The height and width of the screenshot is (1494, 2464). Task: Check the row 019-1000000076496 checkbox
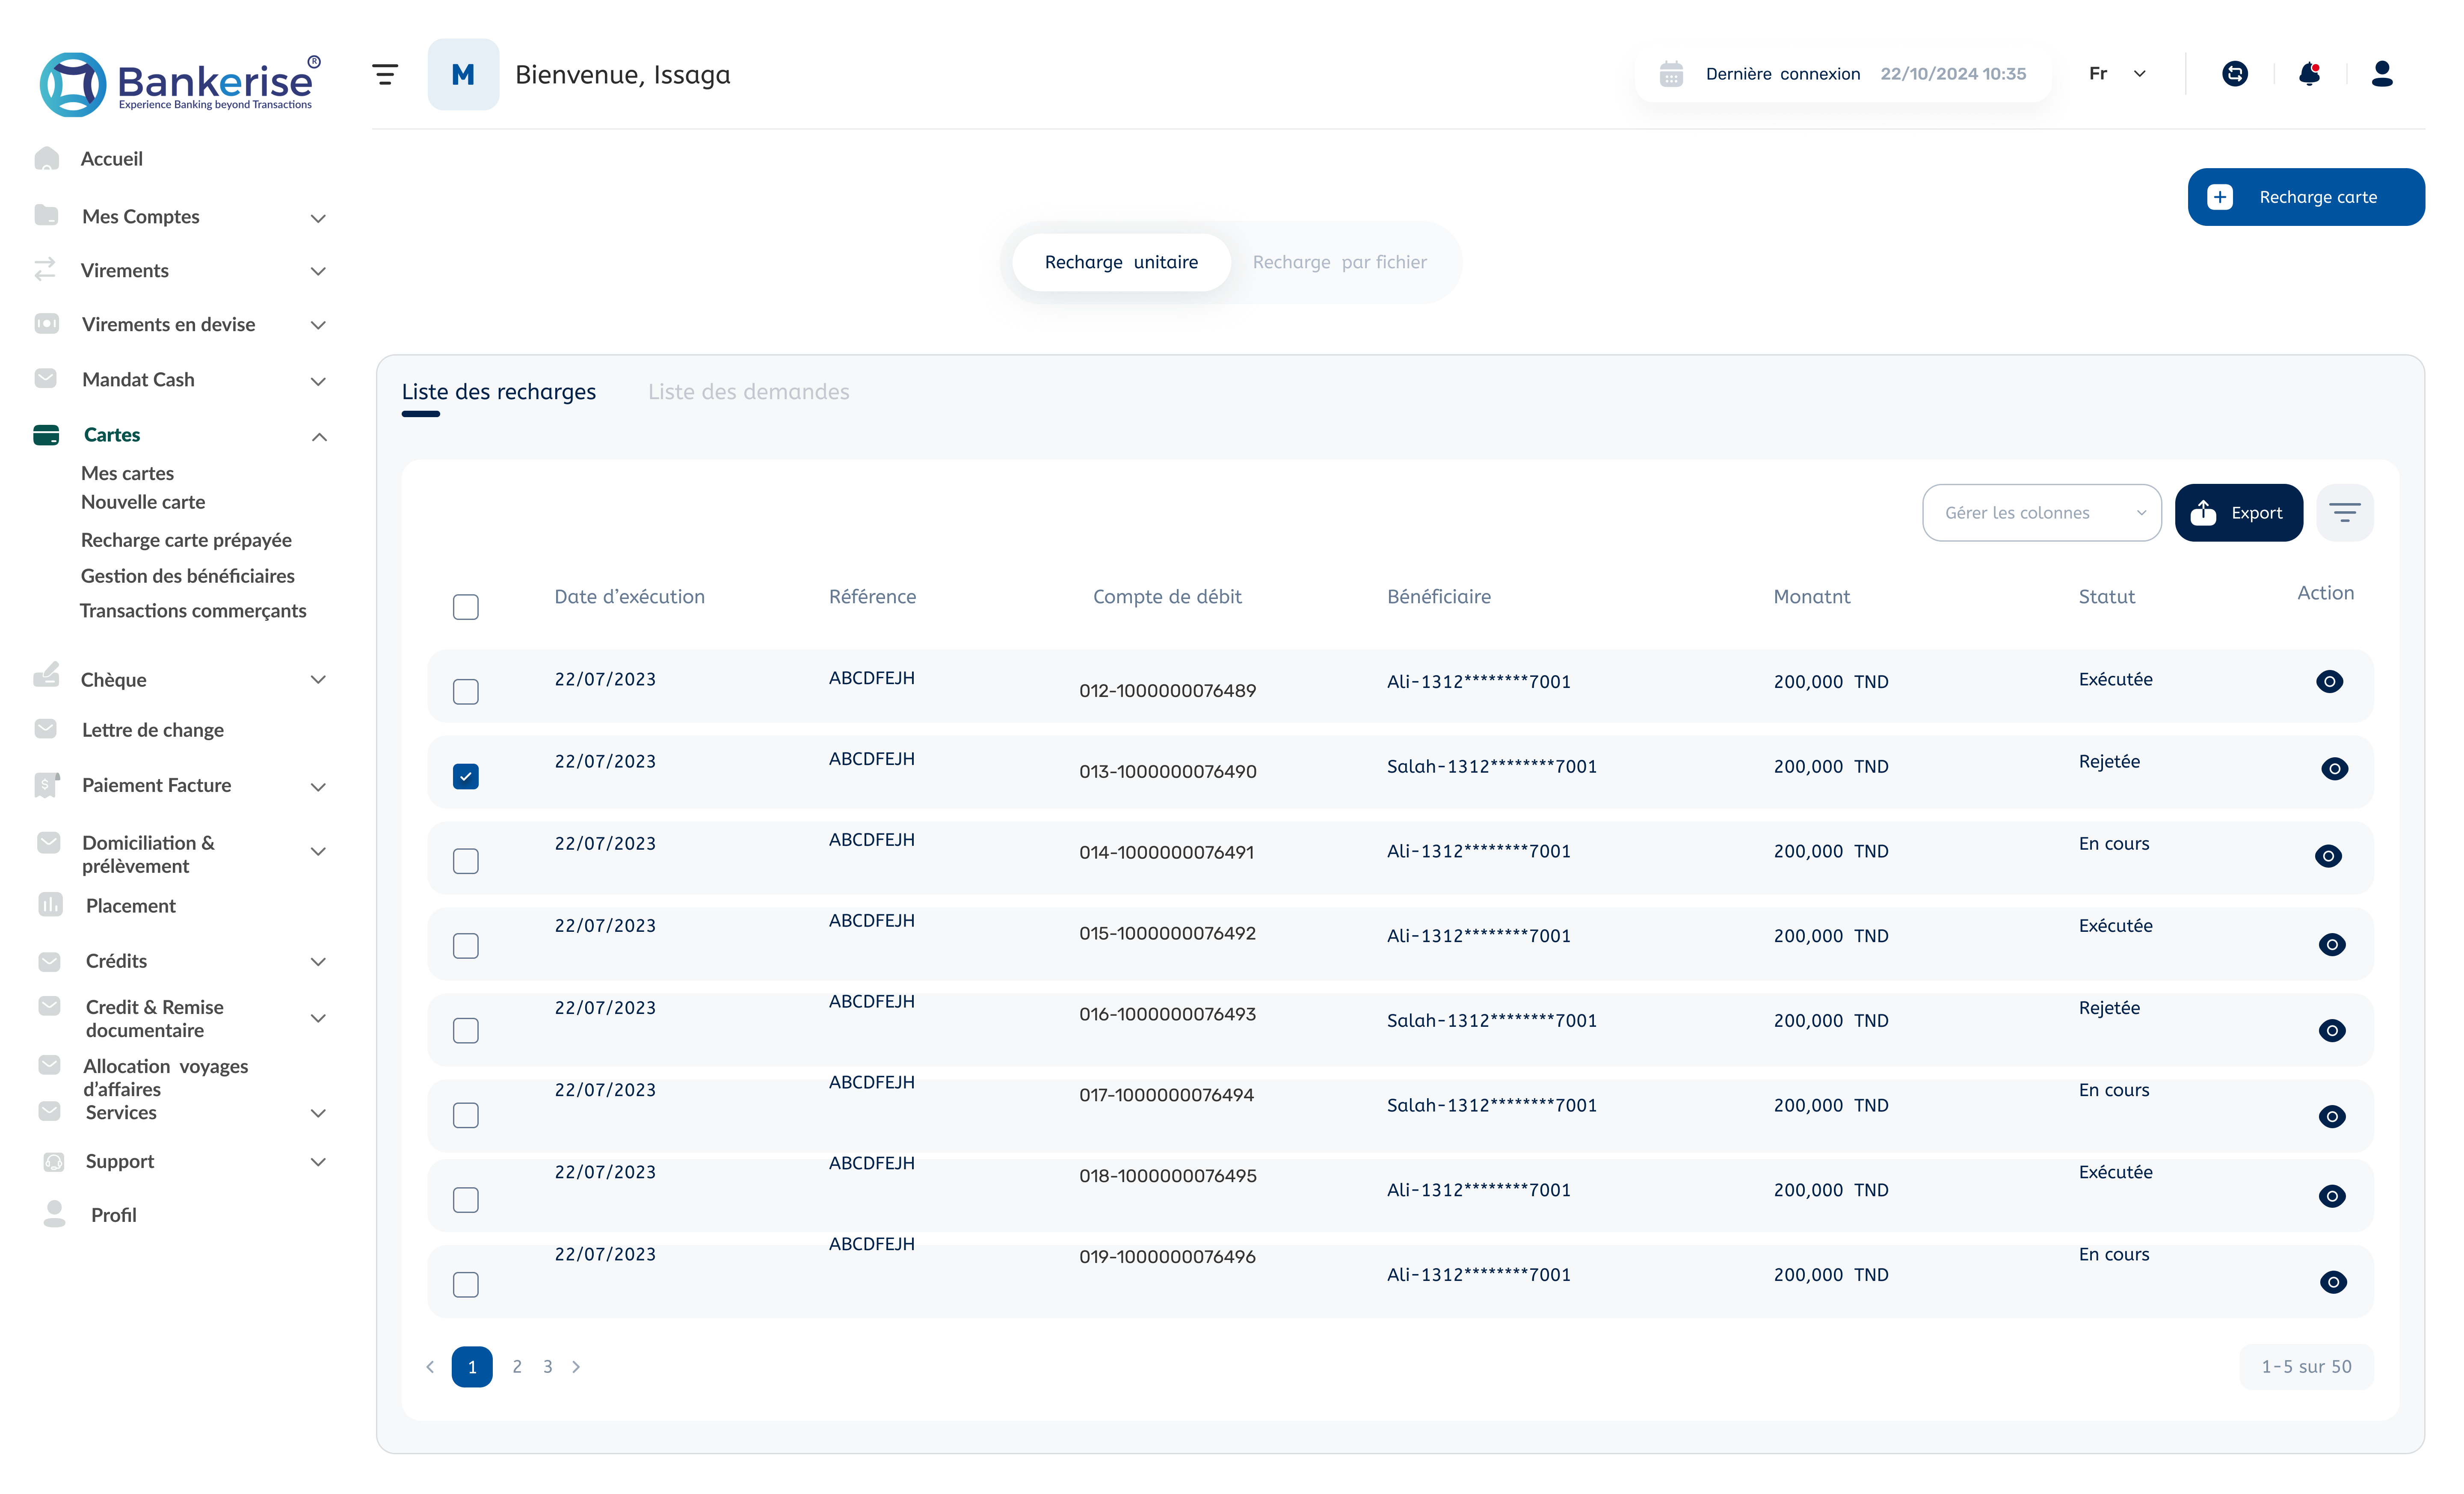coord(466,1285)
